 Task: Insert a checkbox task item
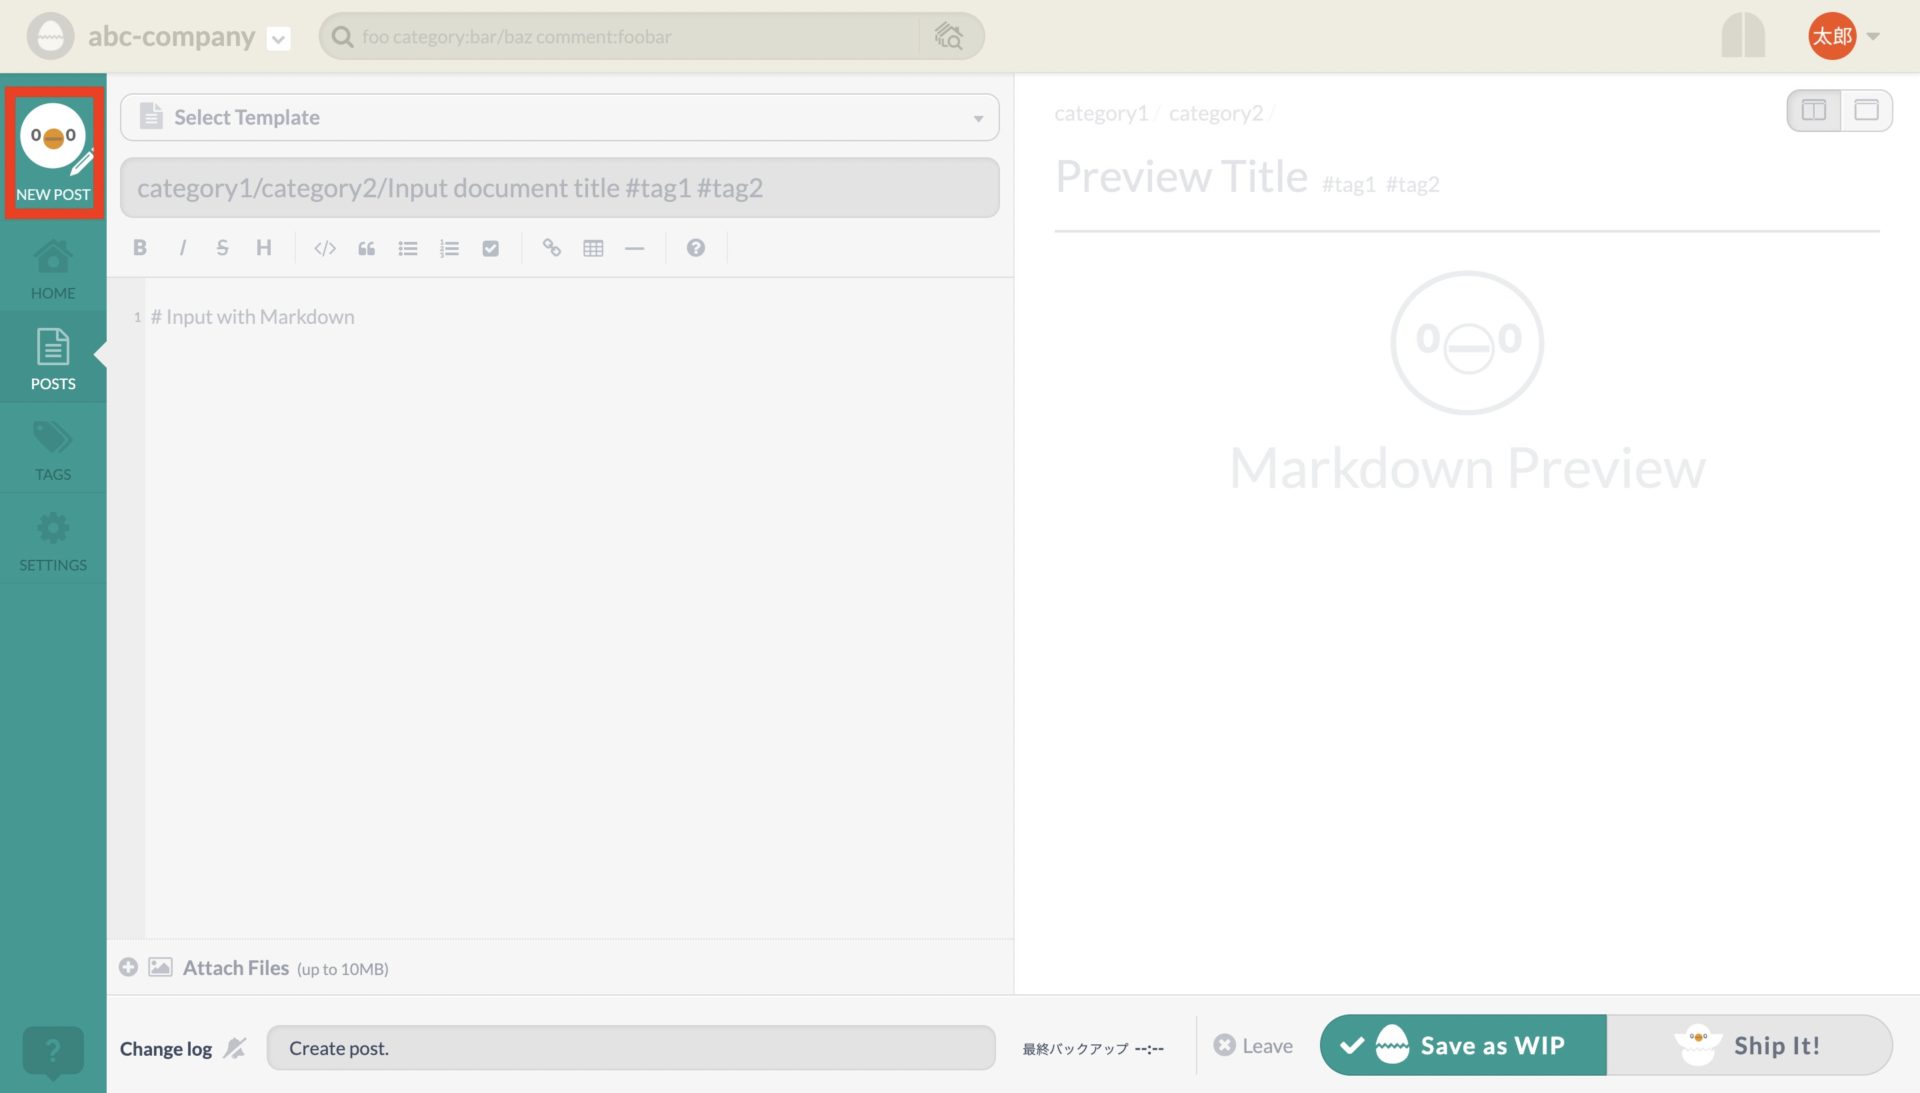491,248
